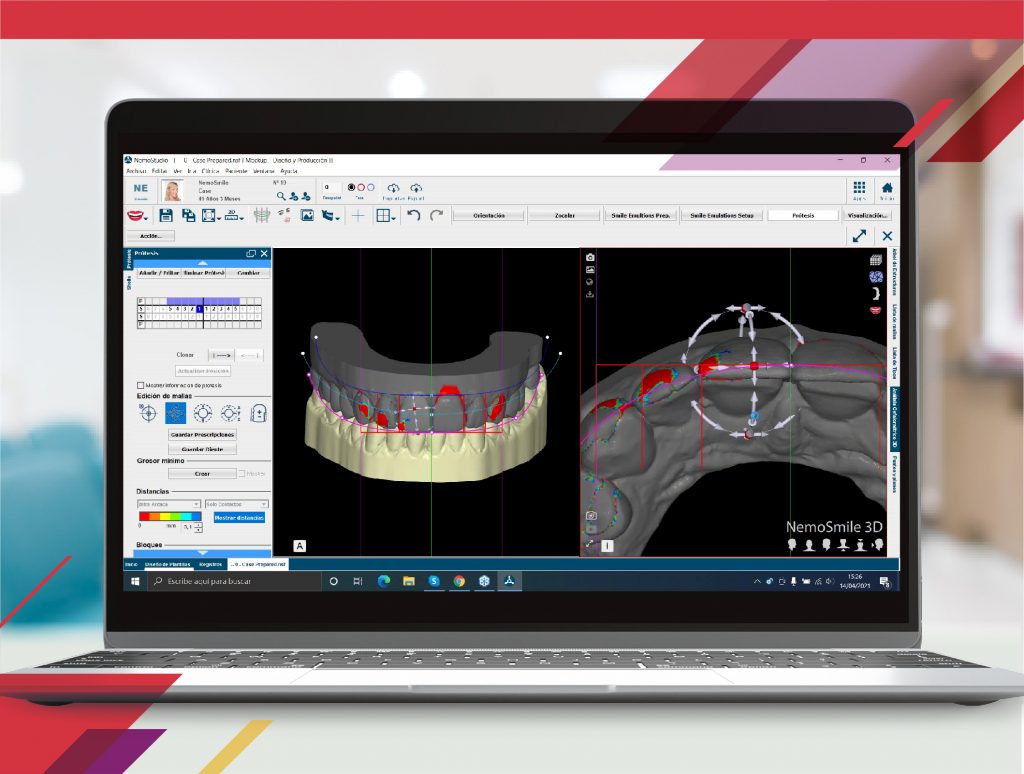Open the Editar menu
The width and height of the screenshot is (1024, 774).
tap(159, 171)
